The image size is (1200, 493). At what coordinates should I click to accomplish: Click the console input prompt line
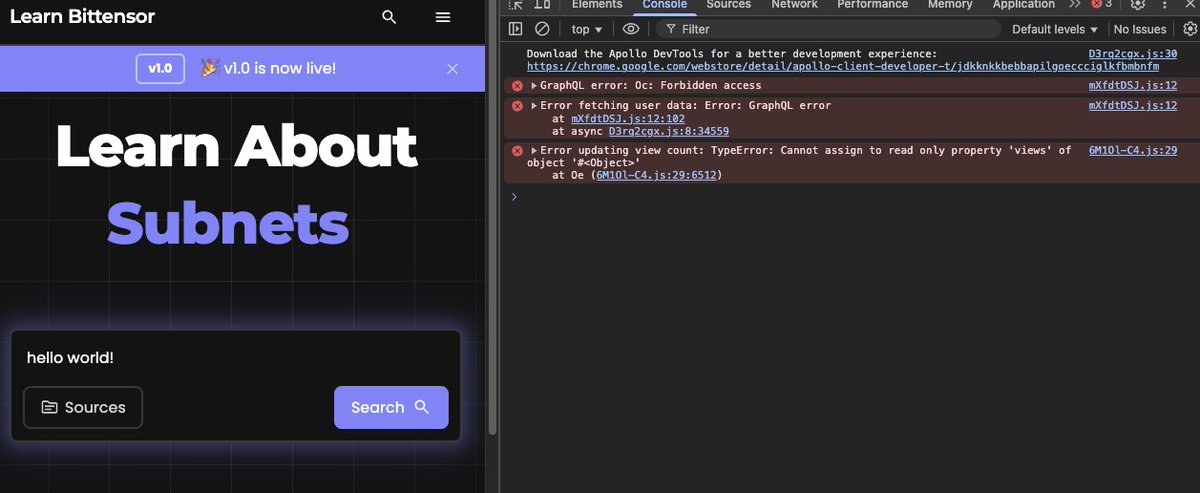(850, 196)
